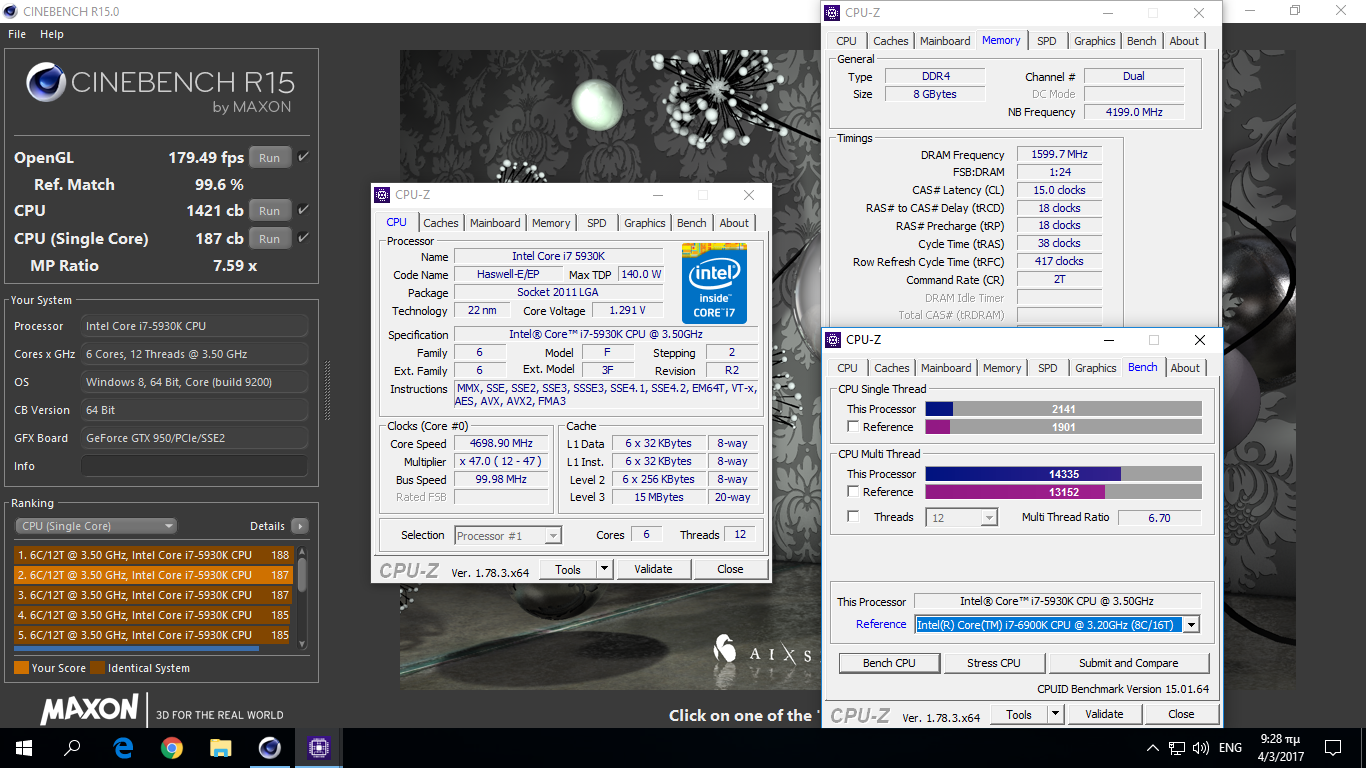
Task: Switch to Mainboard tab in middle CPU-Z
Action: click(495, 223)
